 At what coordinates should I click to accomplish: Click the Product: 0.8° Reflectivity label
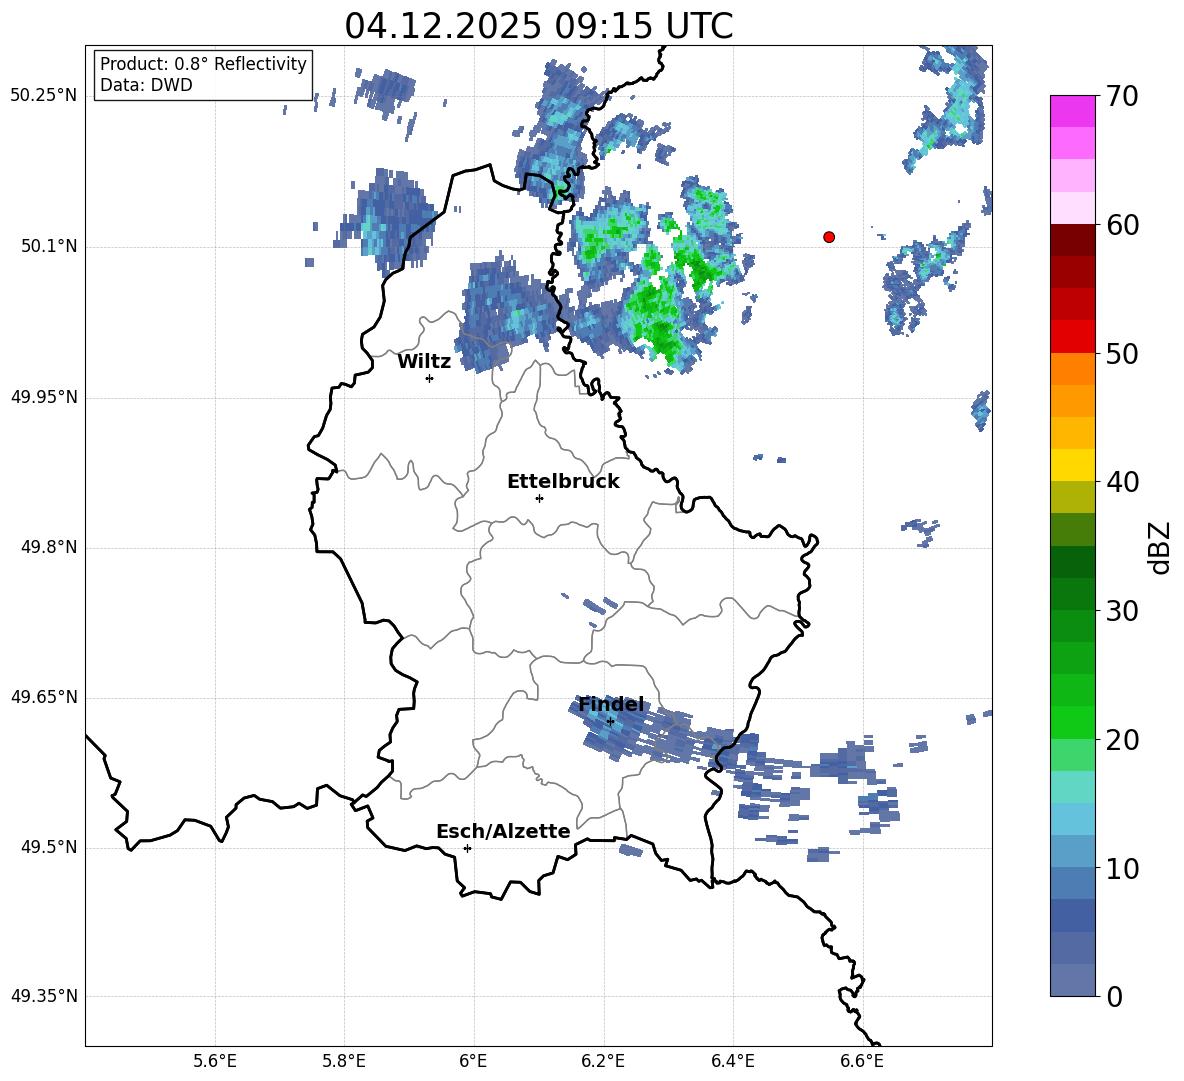(203, 64)
